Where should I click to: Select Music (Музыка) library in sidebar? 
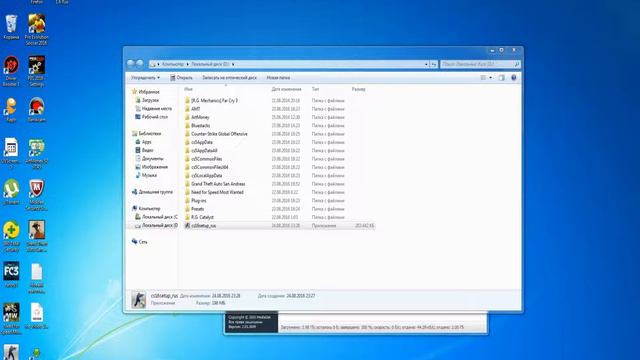(x=149, y=175)
